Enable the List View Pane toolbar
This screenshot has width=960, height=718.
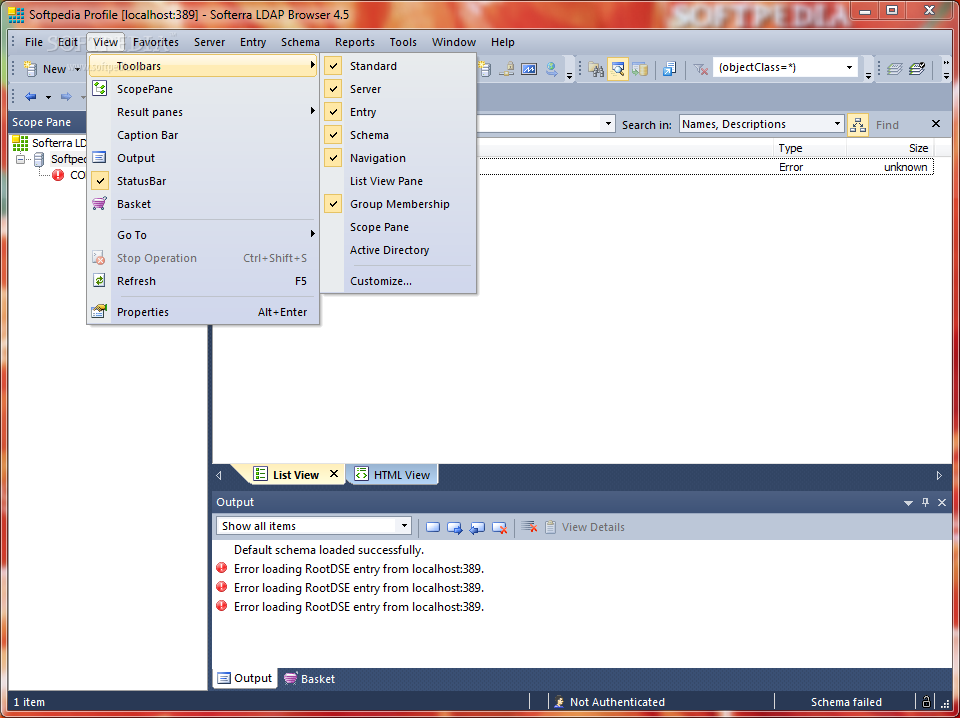(398, 181)
